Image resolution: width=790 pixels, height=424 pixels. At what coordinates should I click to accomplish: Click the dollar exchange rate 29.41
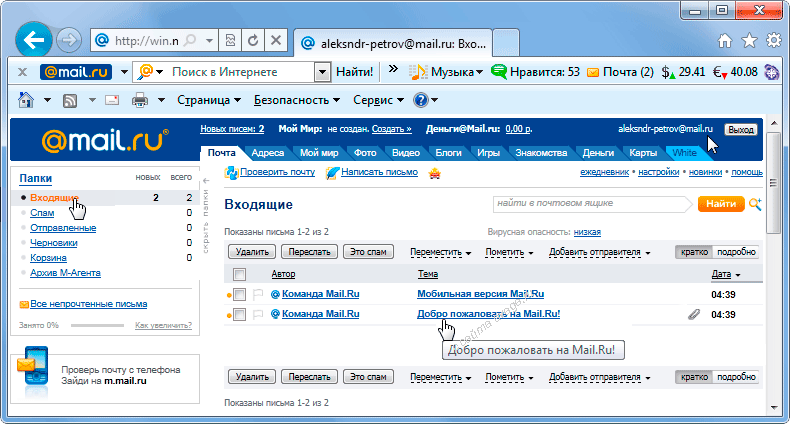click(683, 72)
